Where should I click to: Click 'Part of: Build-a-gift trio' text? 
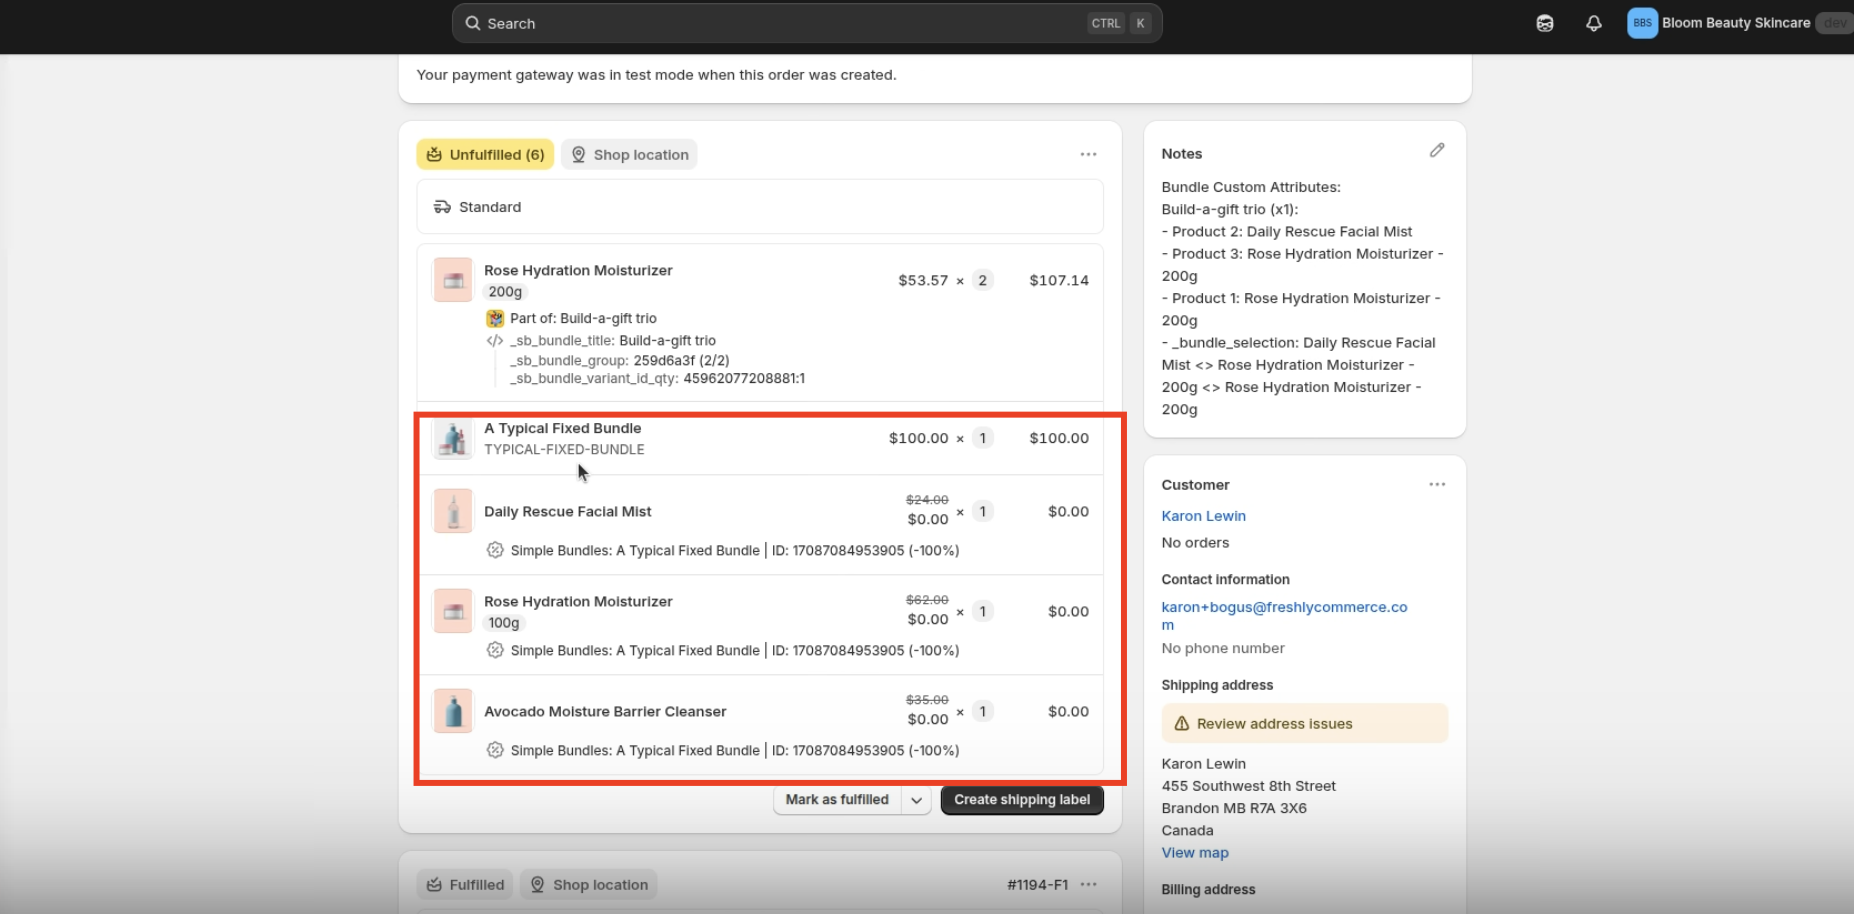click(x=583, y=318)
